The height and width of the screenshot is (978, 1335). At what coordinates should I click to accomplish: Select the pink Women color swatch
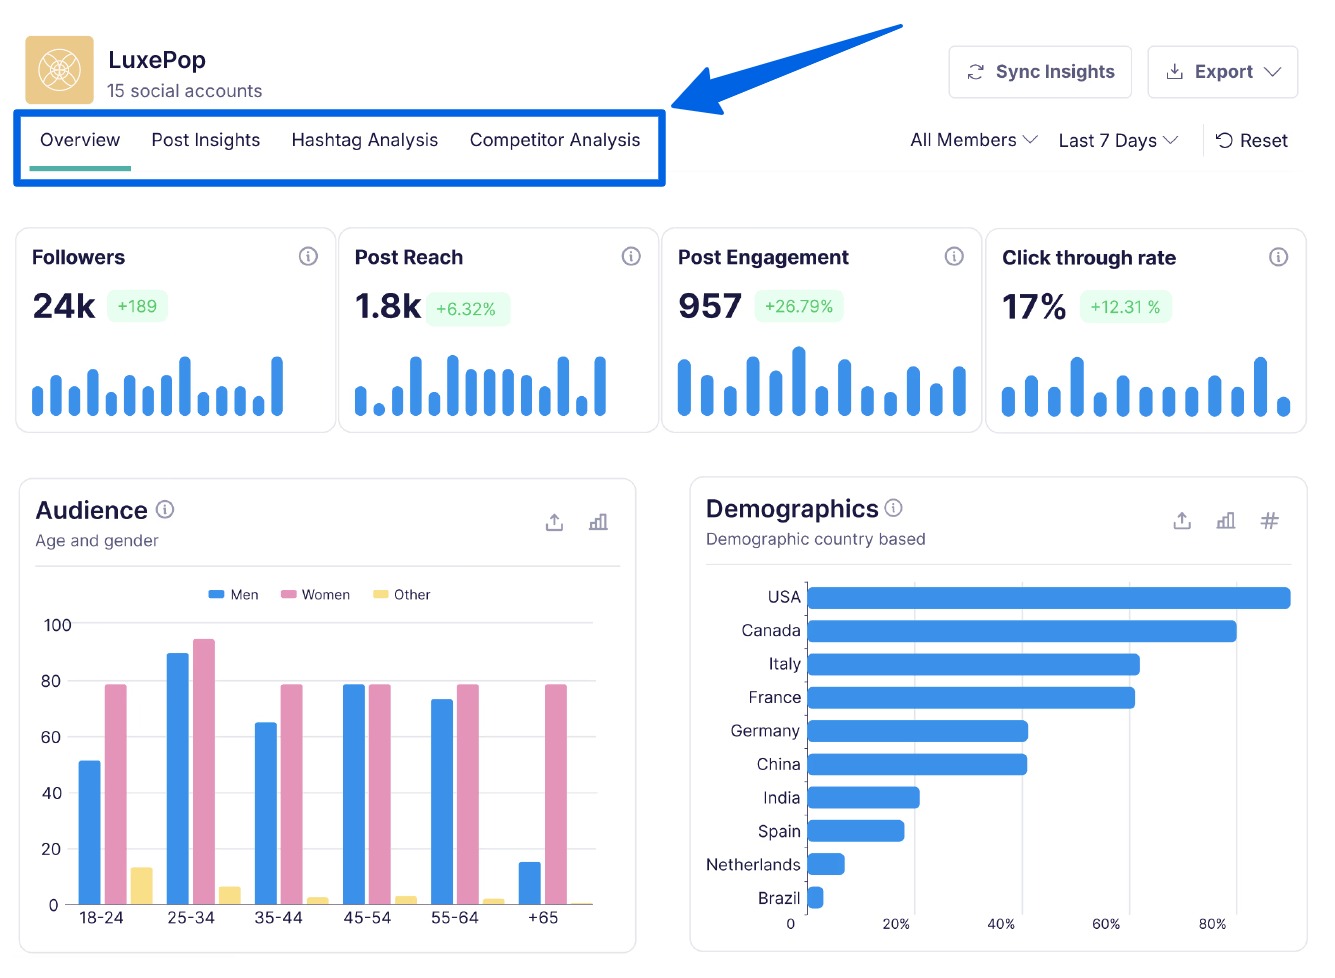pyautogui.click(x=288, y=594)
